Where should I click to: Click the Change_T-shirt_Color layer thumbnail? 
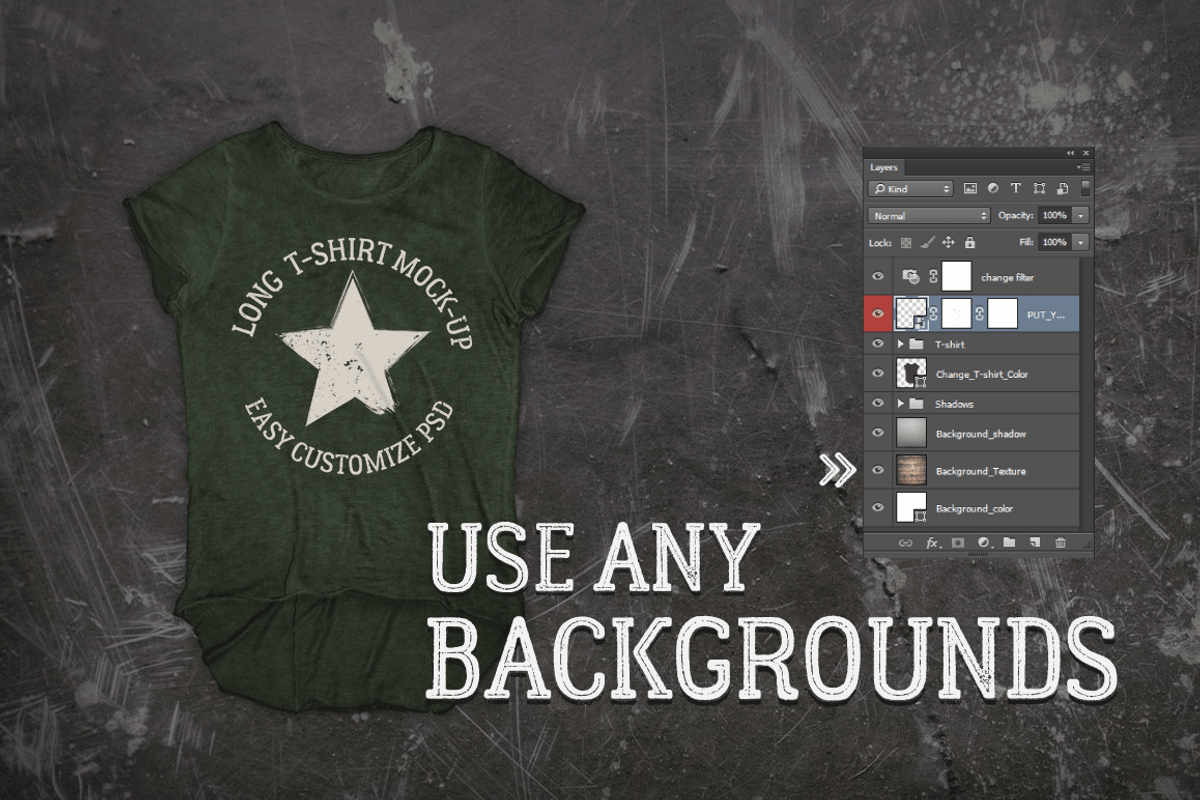coord(911,373)
